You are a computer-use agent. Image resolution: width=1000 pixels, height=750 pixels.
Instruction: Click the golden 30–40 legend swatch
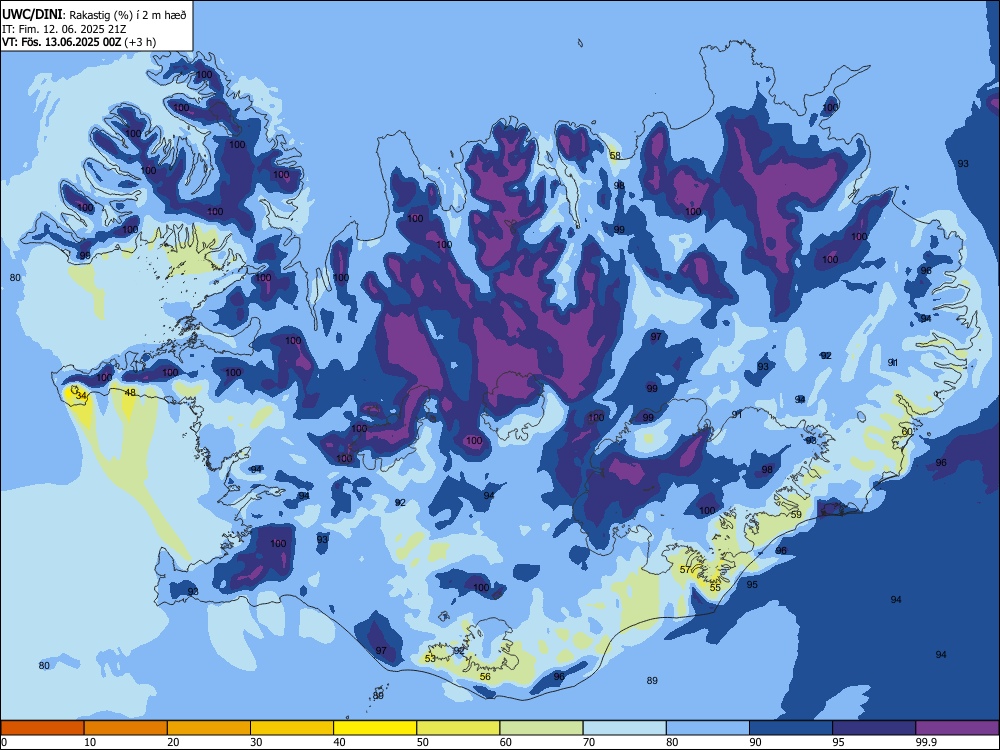(292, 728)
